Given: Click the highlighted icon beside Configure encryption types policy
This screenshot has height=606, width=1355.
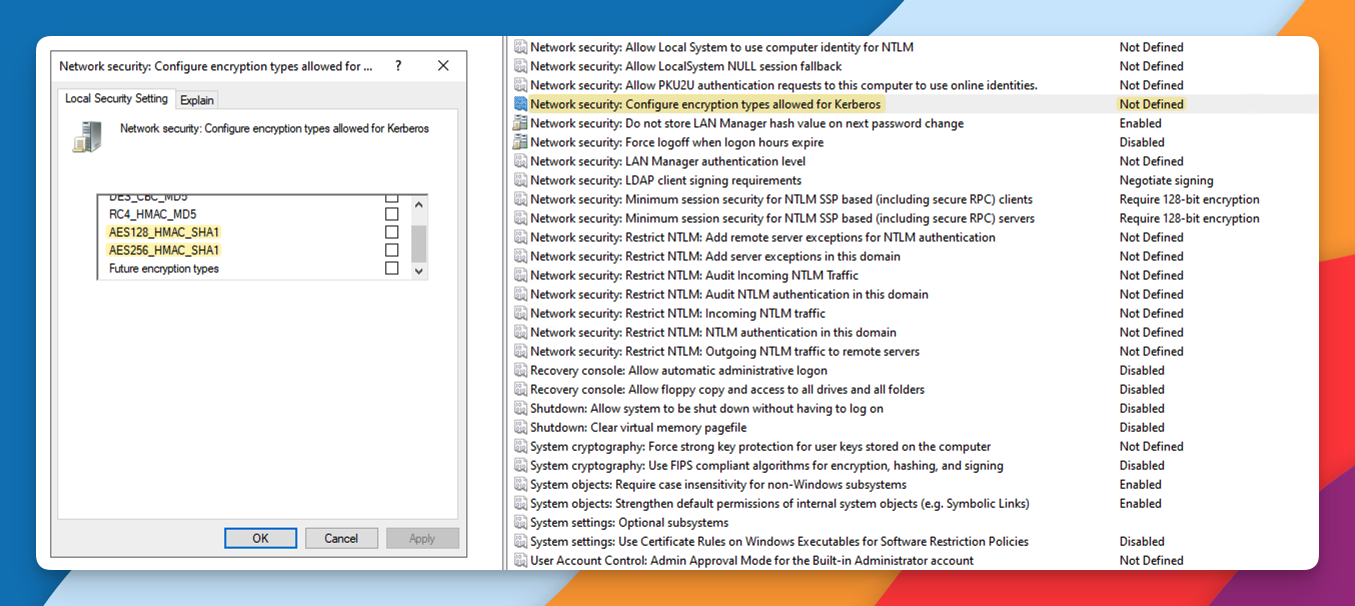Looking at the screenshot, I should [x=521, y=104].
